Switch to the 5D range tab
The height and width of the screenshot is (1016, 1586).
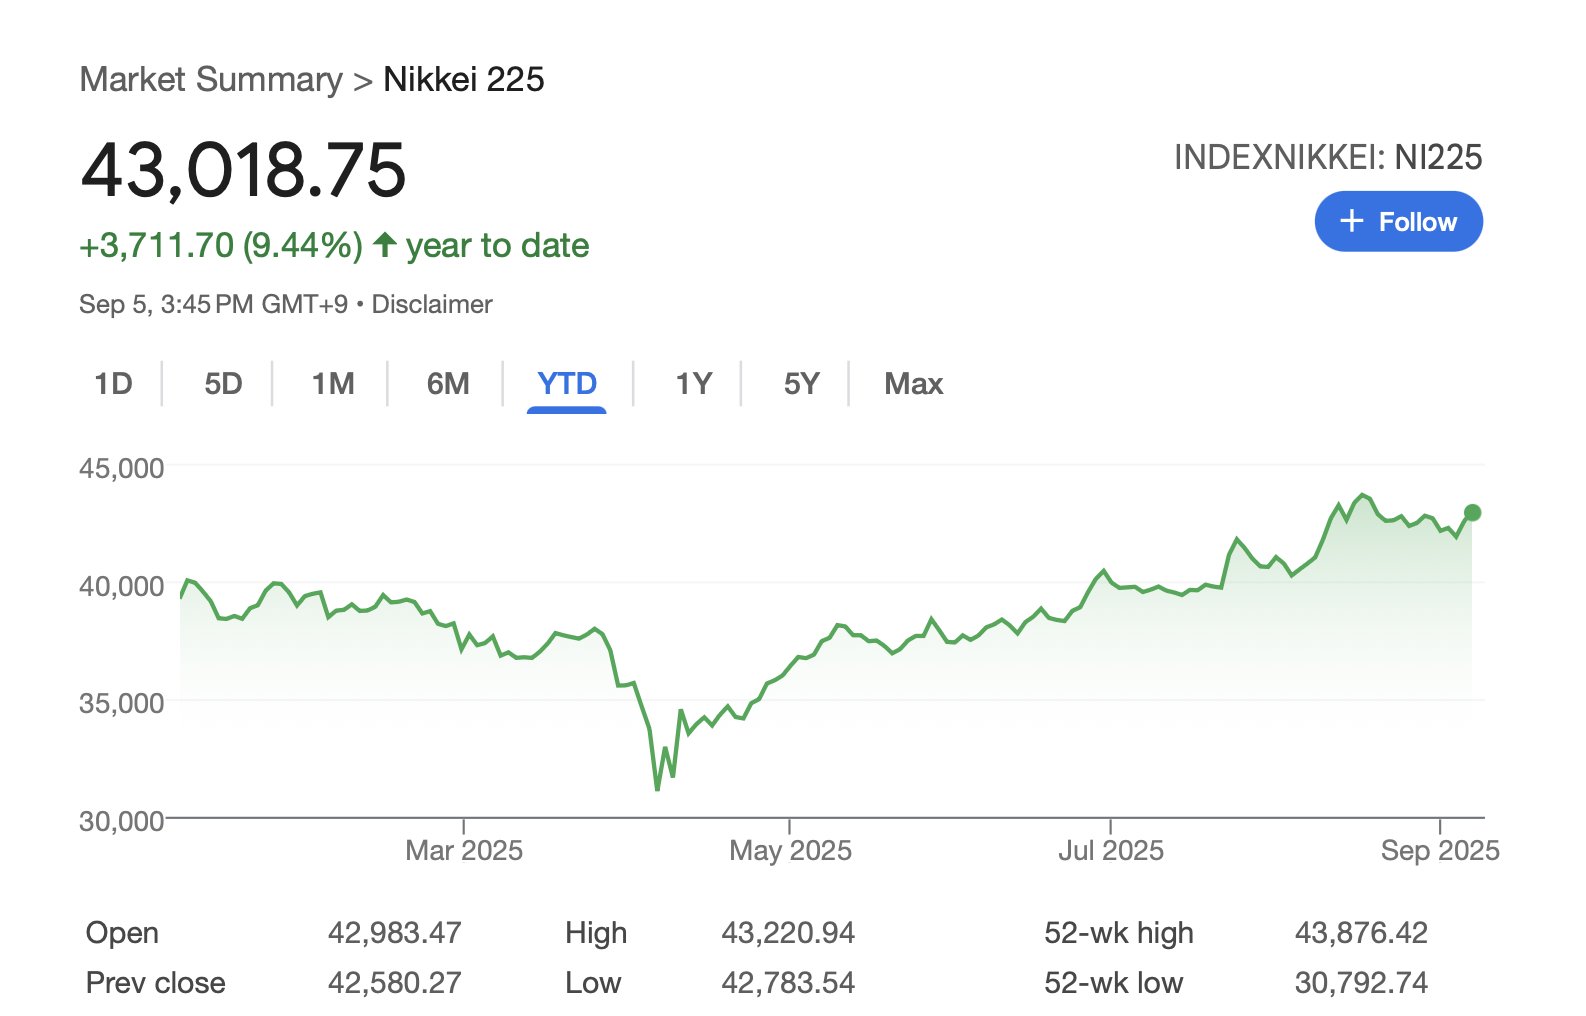223,384
